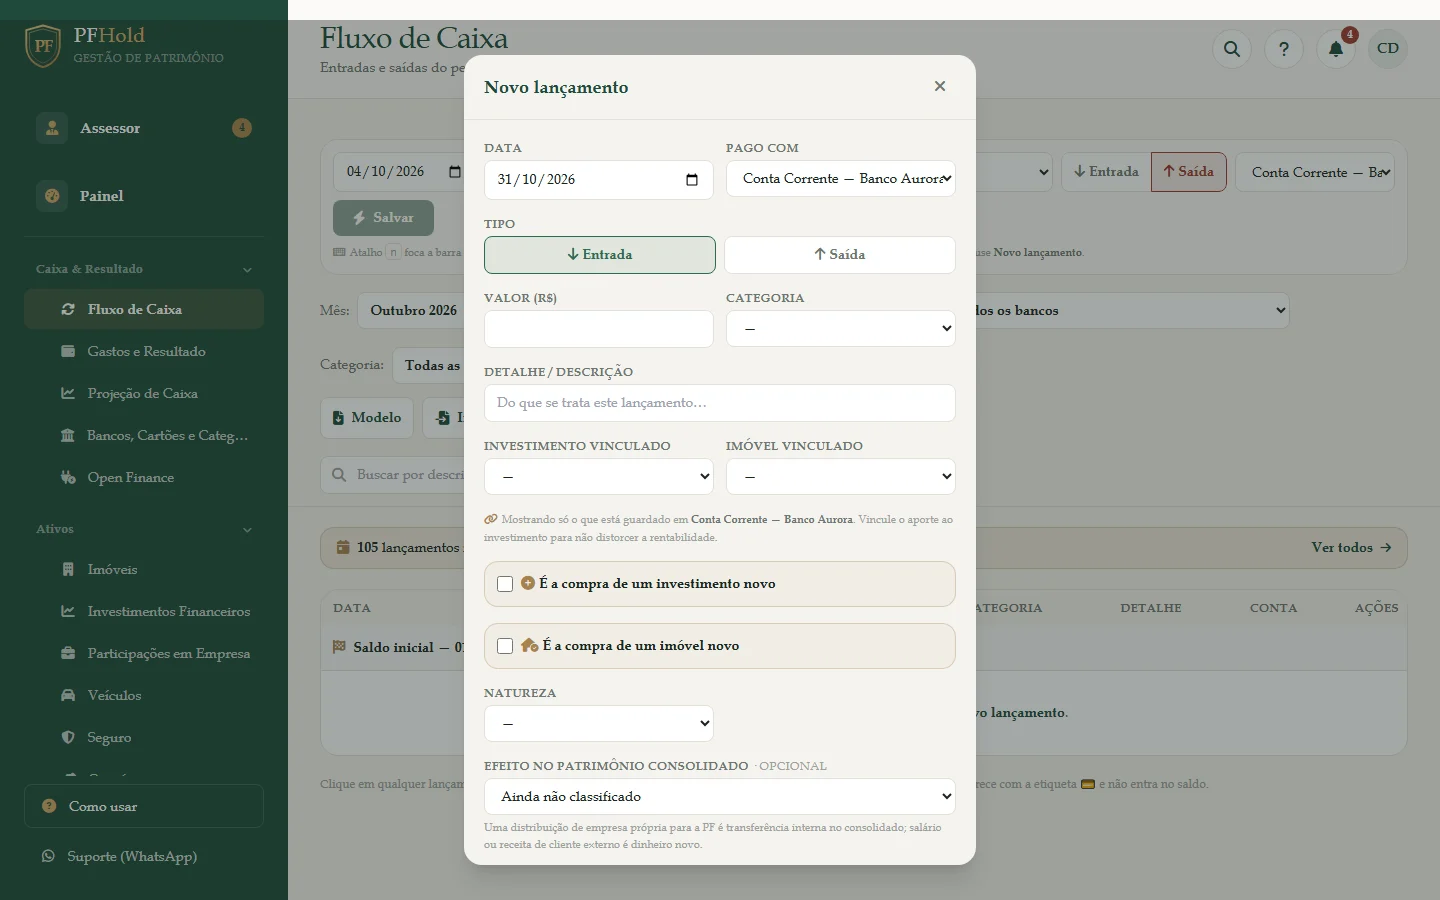Click the PFHold shield logo
1440x900 pixels.
[x=43, y=46]
